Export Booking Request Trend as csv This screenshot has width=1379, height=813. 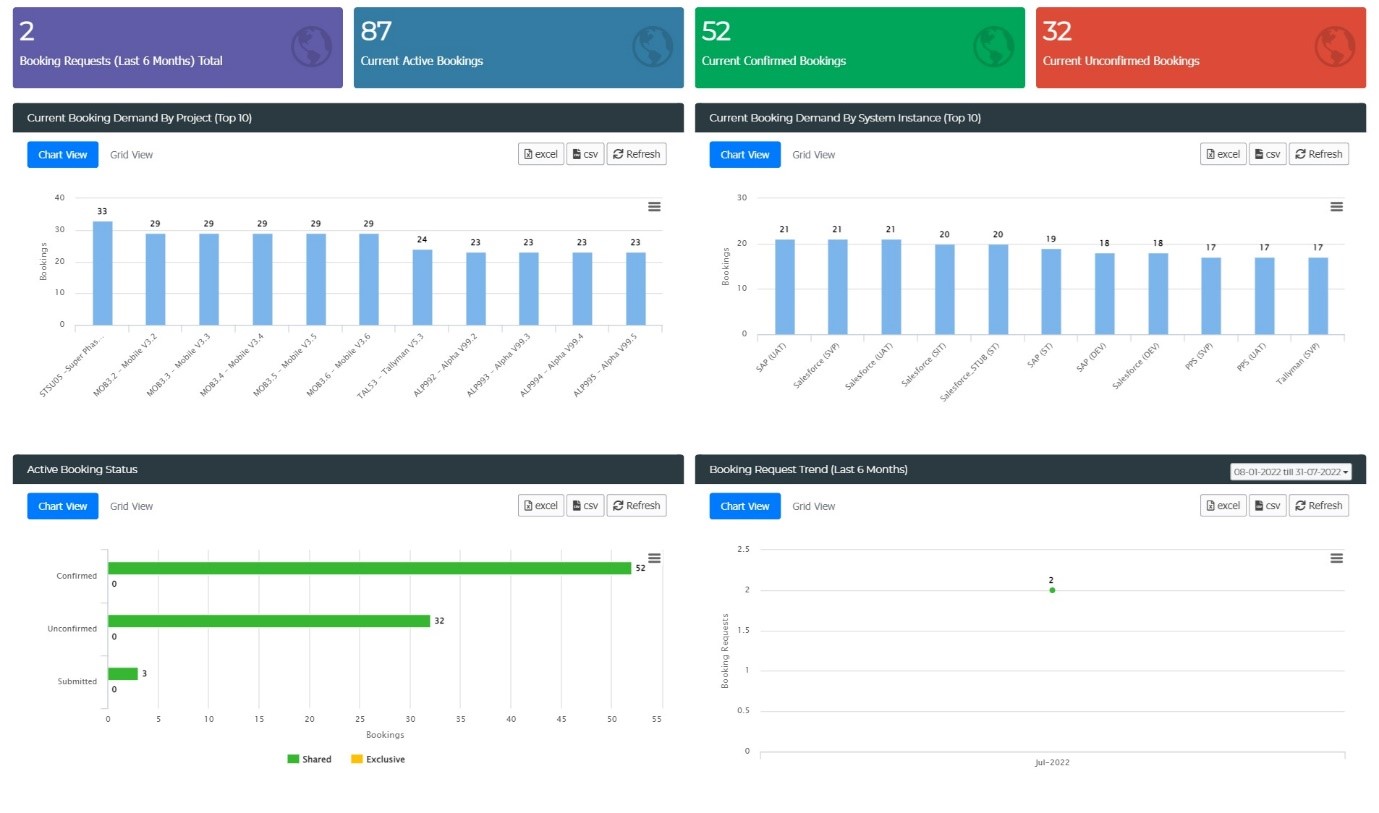[1267, 506]
